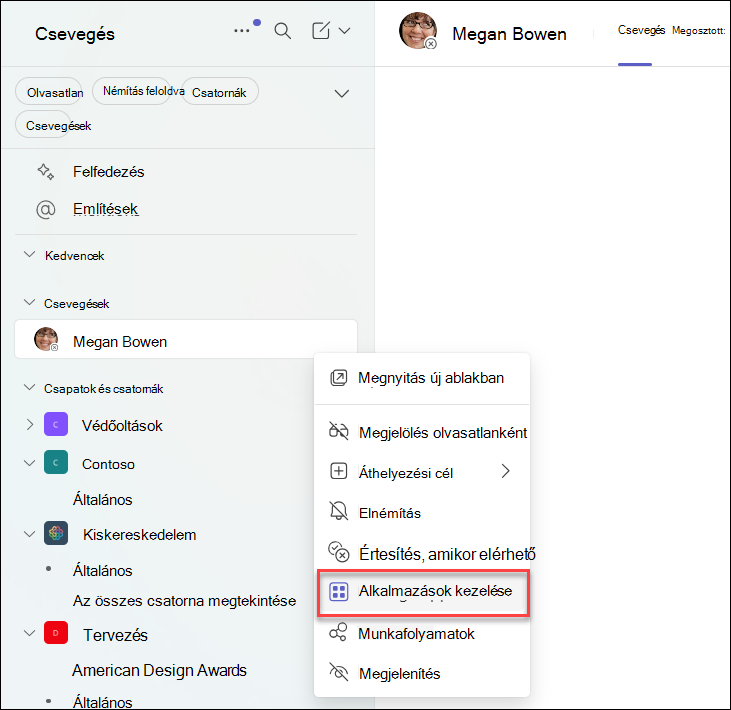Click the Kiskereskedelem team icon
731x710 pixels.
56,533
